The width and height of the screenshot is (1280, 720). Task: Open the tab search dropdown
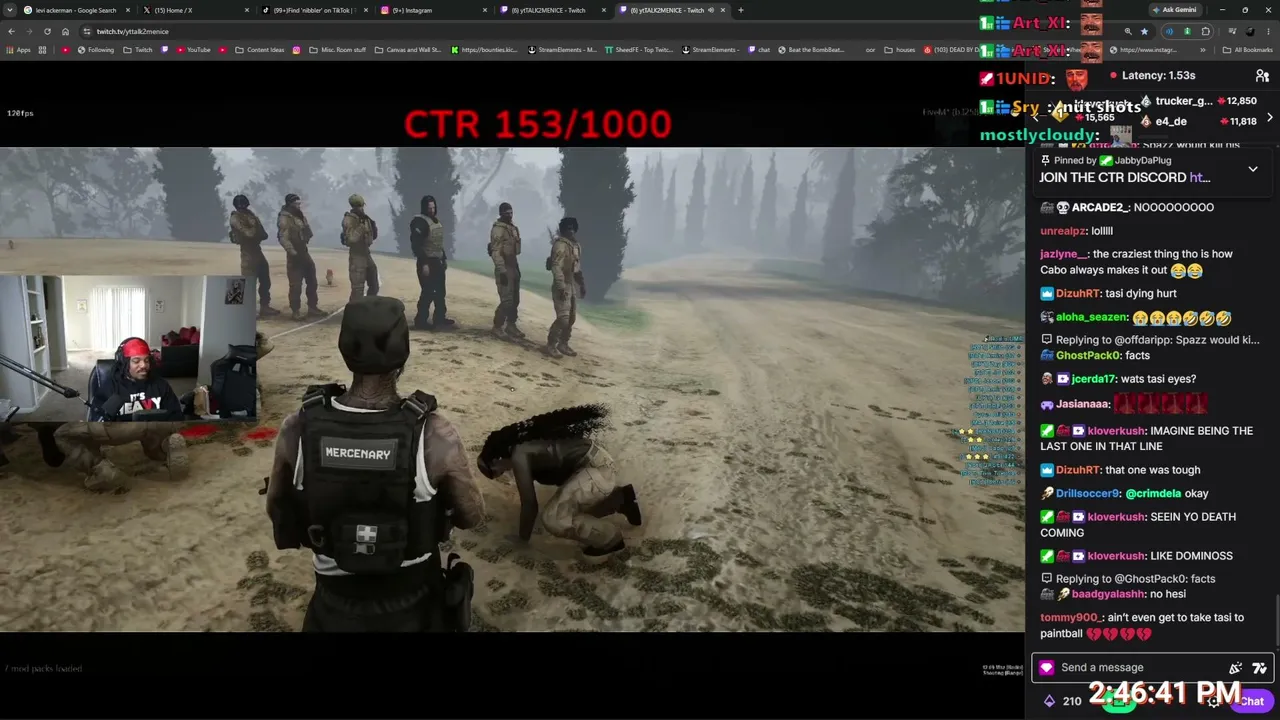11,10
